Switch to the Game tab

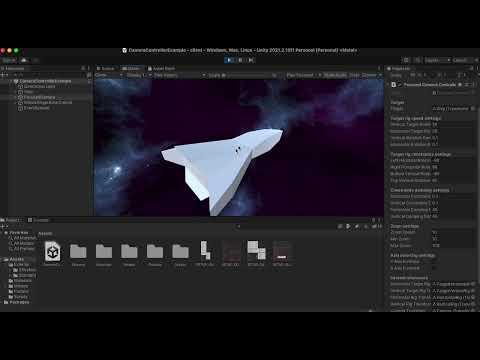coord(131,68)
